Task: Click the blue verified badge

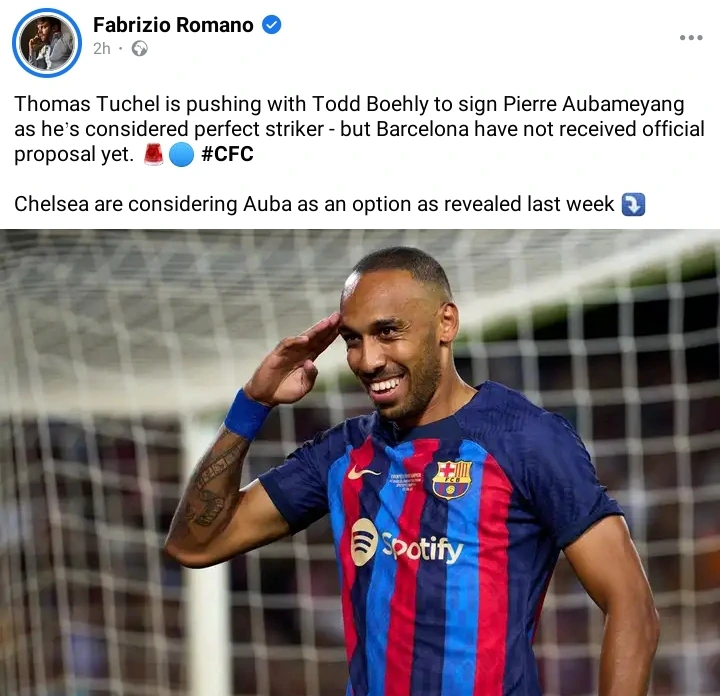Action: (x=271, y=25)
